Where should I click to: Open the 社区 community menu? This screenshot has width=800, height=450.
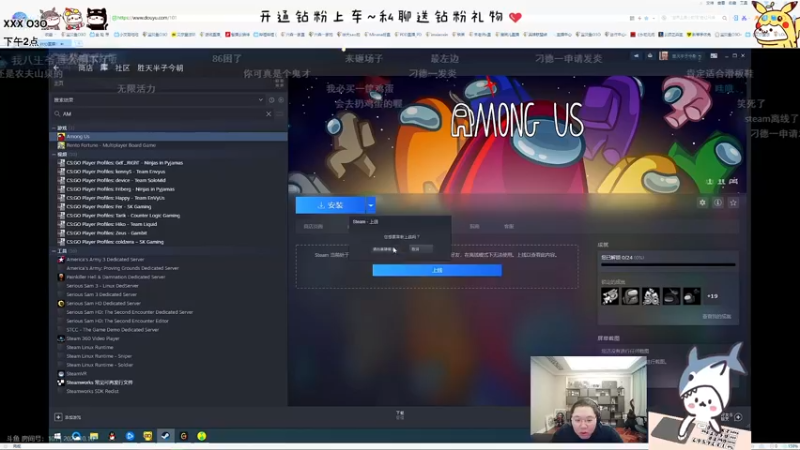pyautogui.click(x=122, y=68)
